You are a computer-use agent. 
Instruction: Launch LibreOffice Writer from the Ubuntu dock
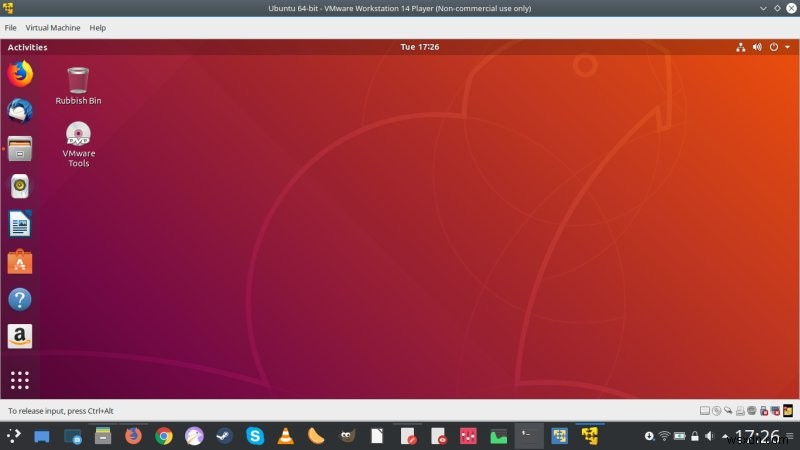point(20,223)
